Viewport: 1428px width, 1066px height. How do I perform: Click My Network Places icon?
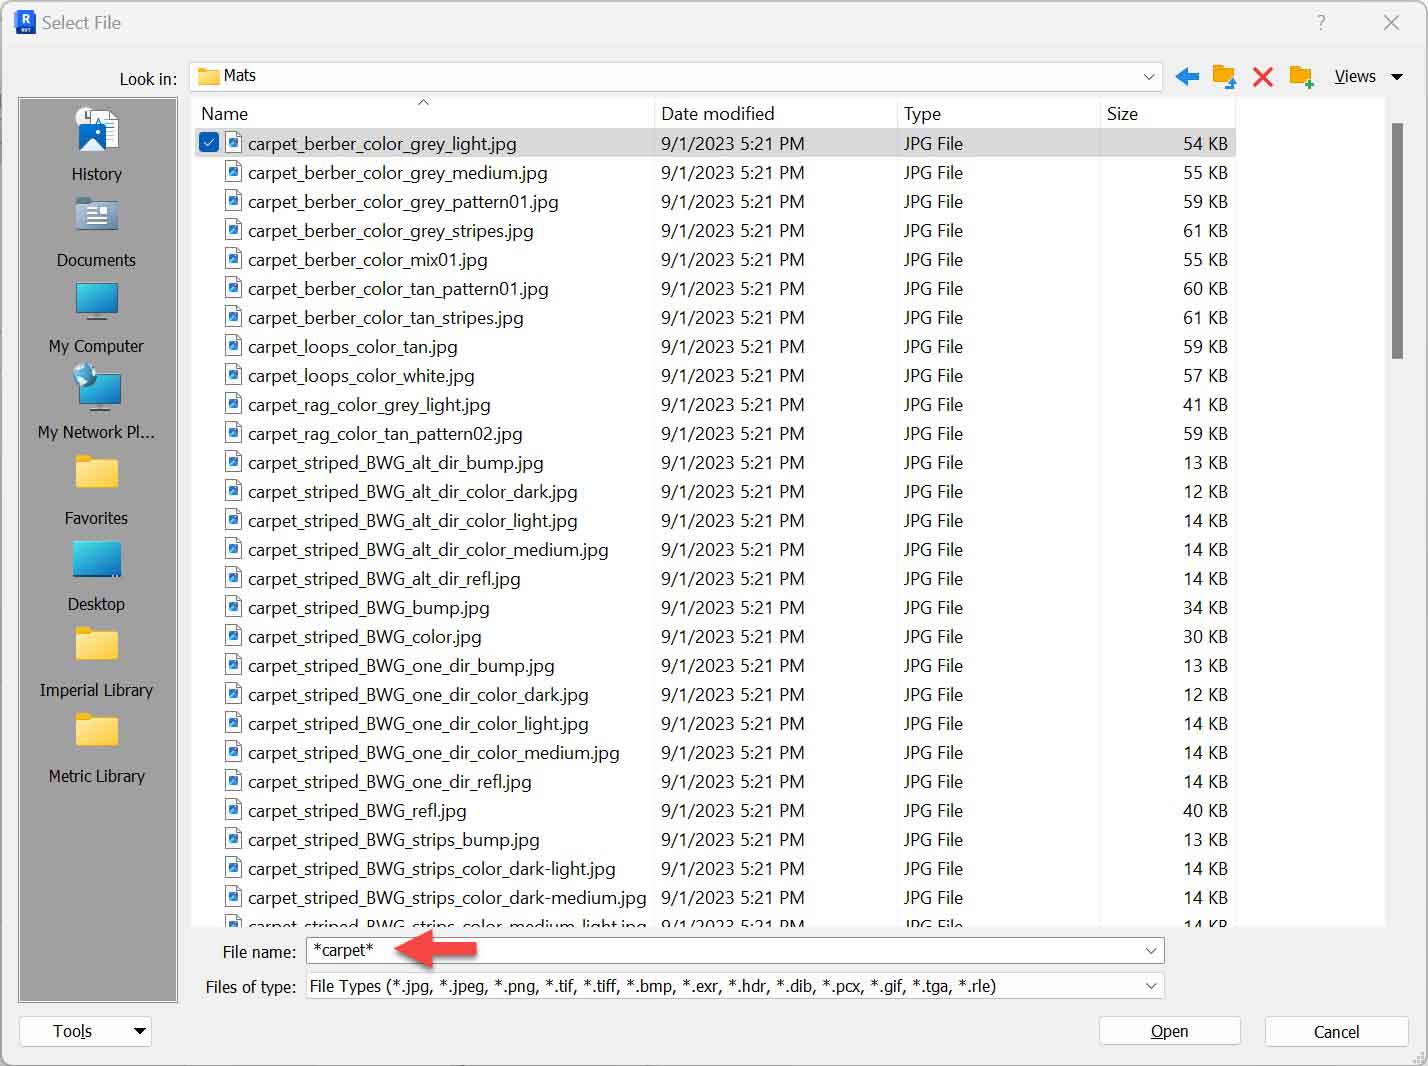[96, 399]
